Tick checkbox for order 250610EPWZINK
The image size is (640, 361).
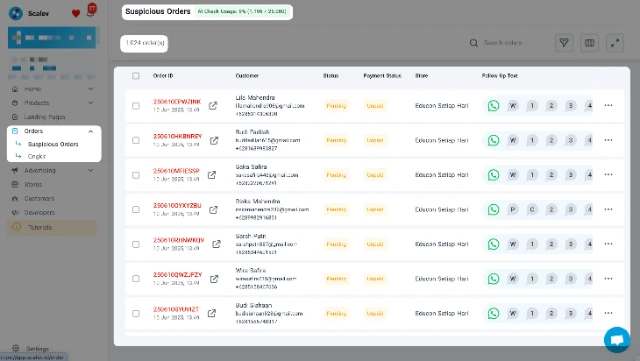[x=136, y=106]
